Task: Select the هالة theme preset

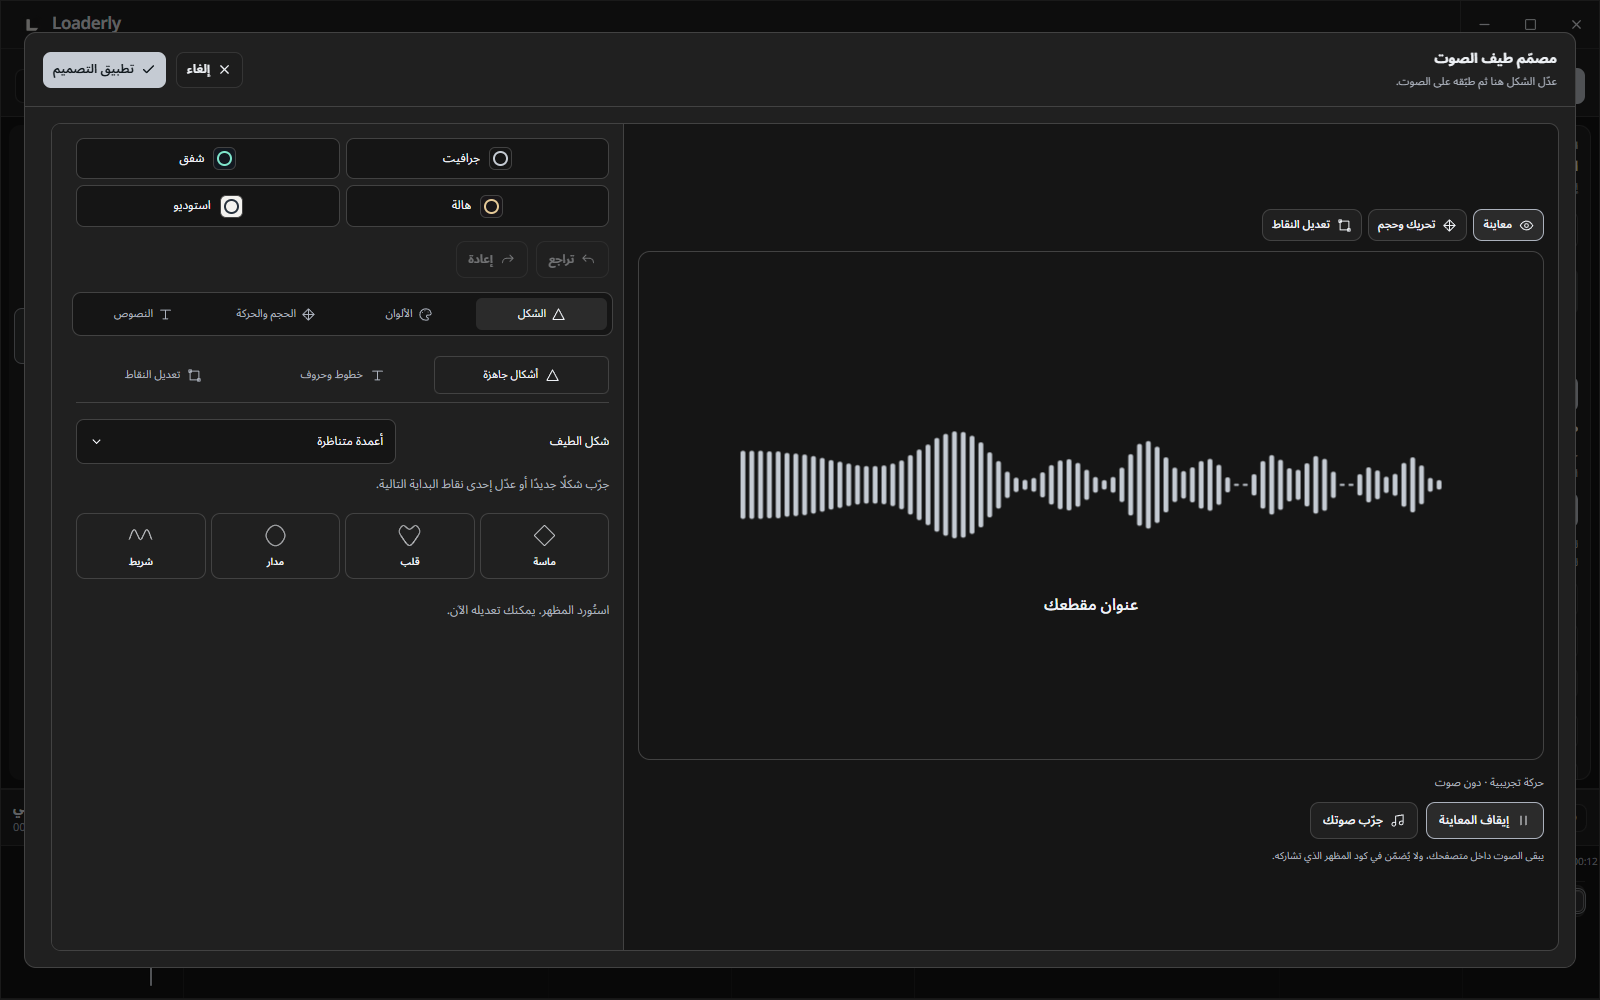Action: click(477, 206)
